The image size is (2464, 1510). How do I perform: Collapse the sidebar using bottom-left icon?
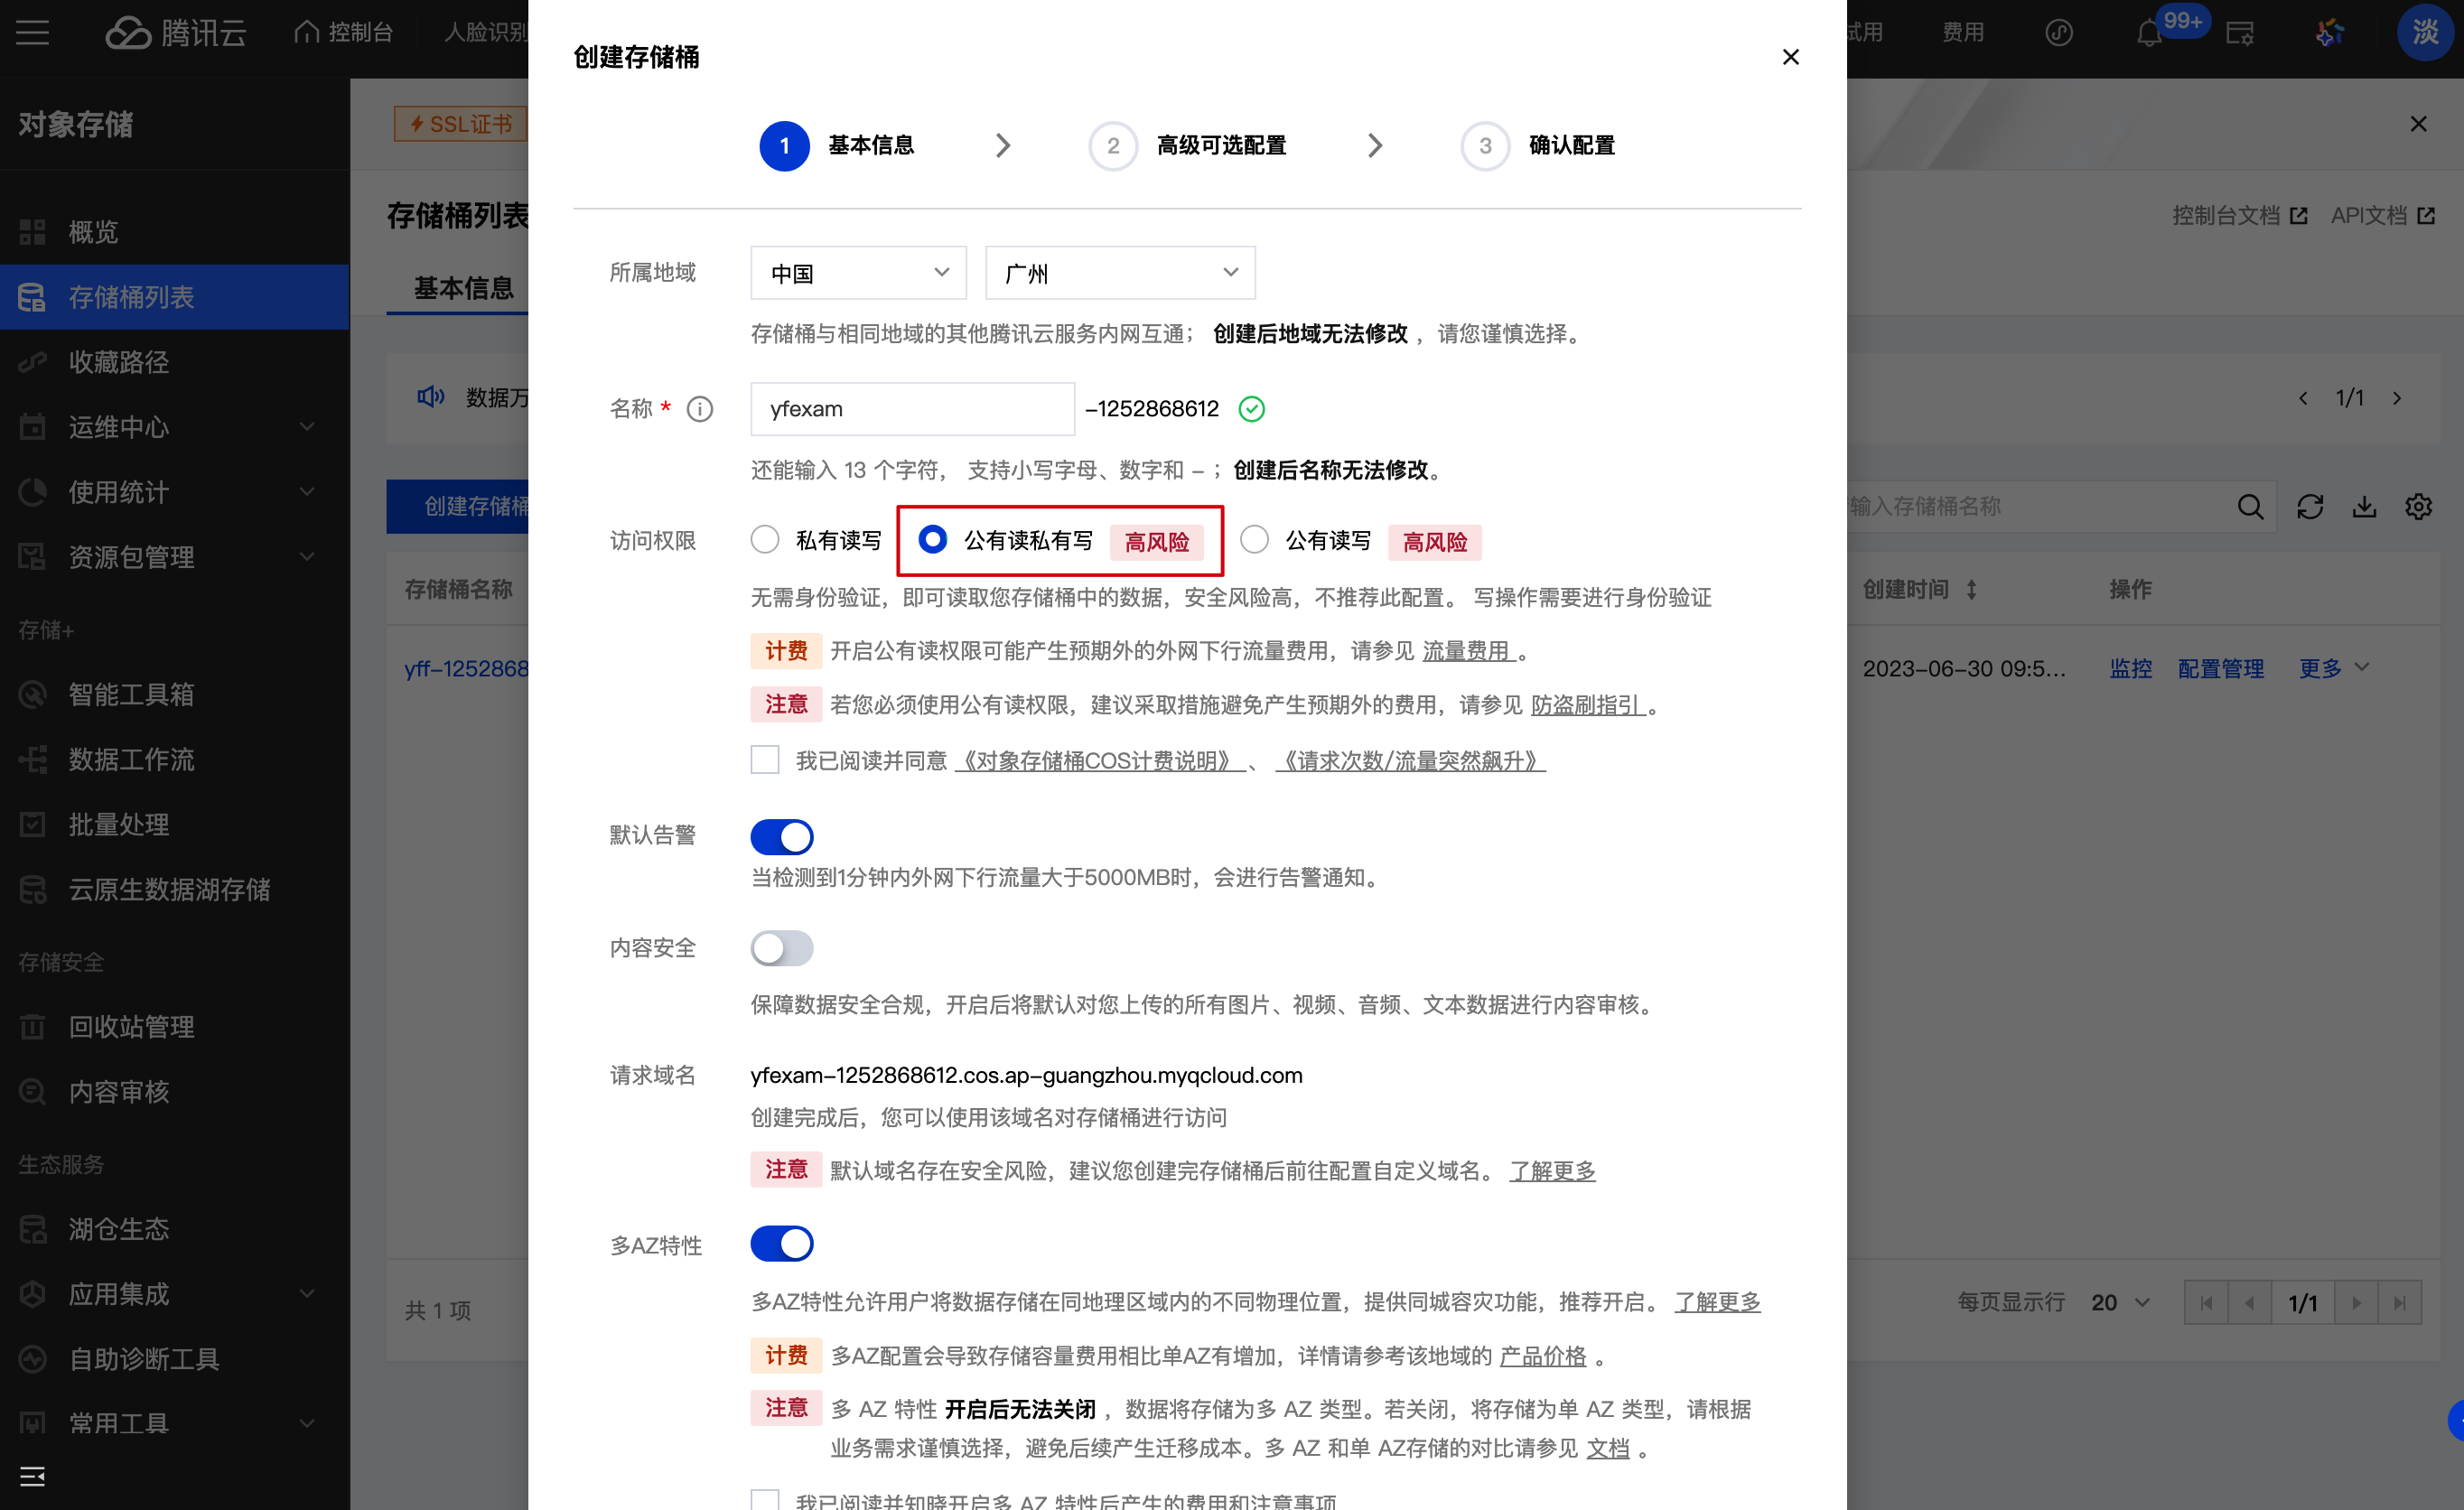[32, 1476]
